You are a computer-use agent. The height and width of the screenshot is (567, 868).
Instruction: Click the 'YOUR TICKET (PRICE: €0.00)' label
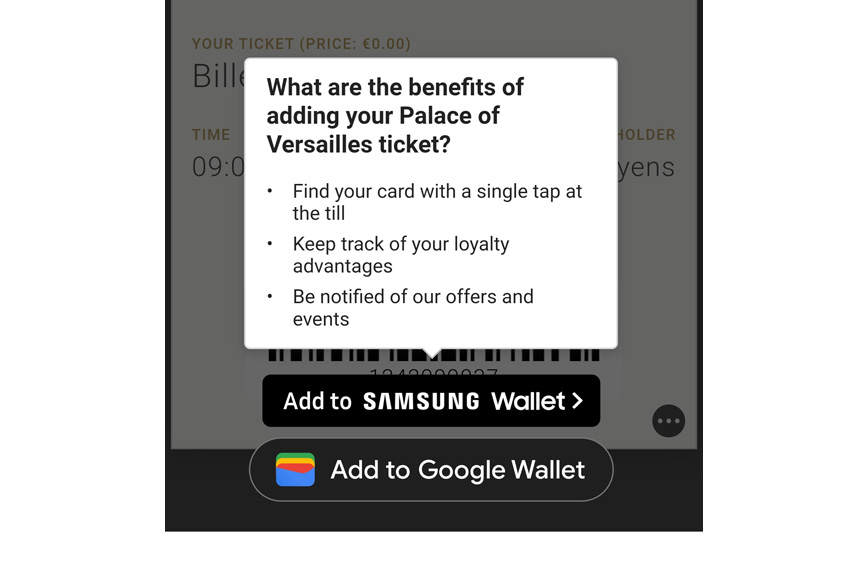coord(301,44)
